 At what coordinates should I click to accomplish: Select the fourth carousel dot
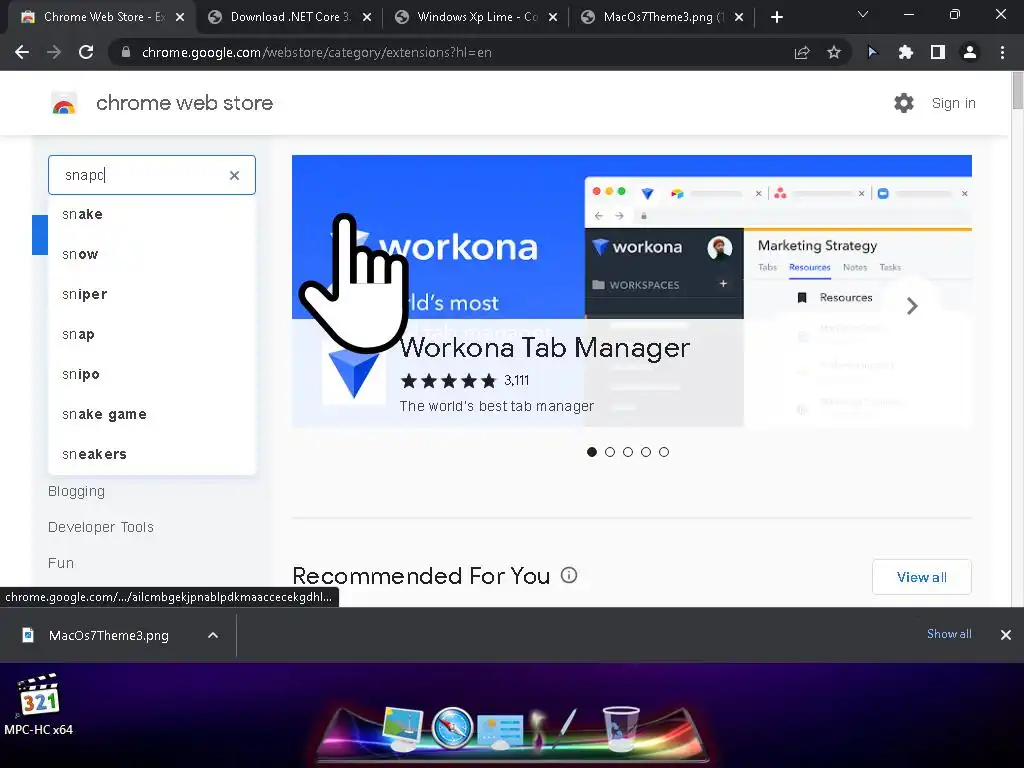[646, 452]
